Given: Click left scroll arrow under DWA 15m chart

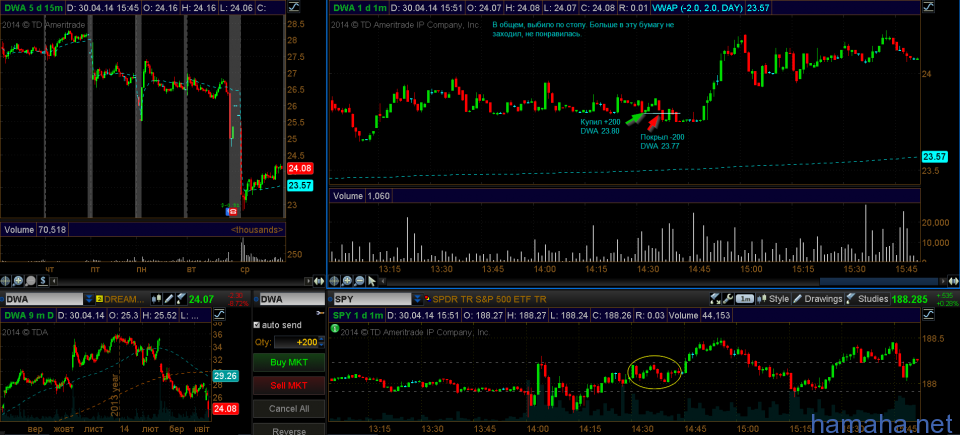Looking at the screenshot, I should point(56,281).
